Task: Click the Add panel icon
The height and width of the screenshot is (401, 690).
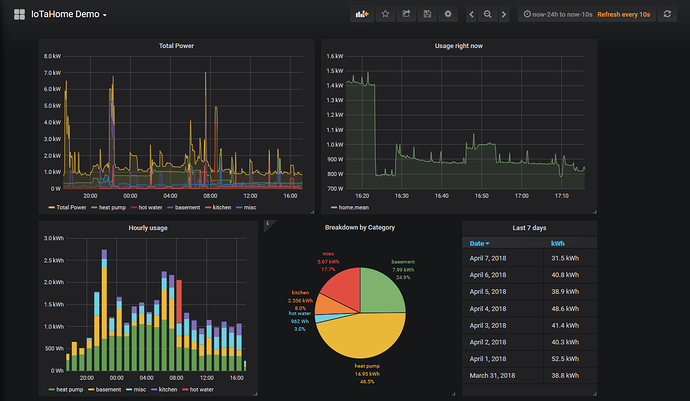Action: [x=362, y=14]
